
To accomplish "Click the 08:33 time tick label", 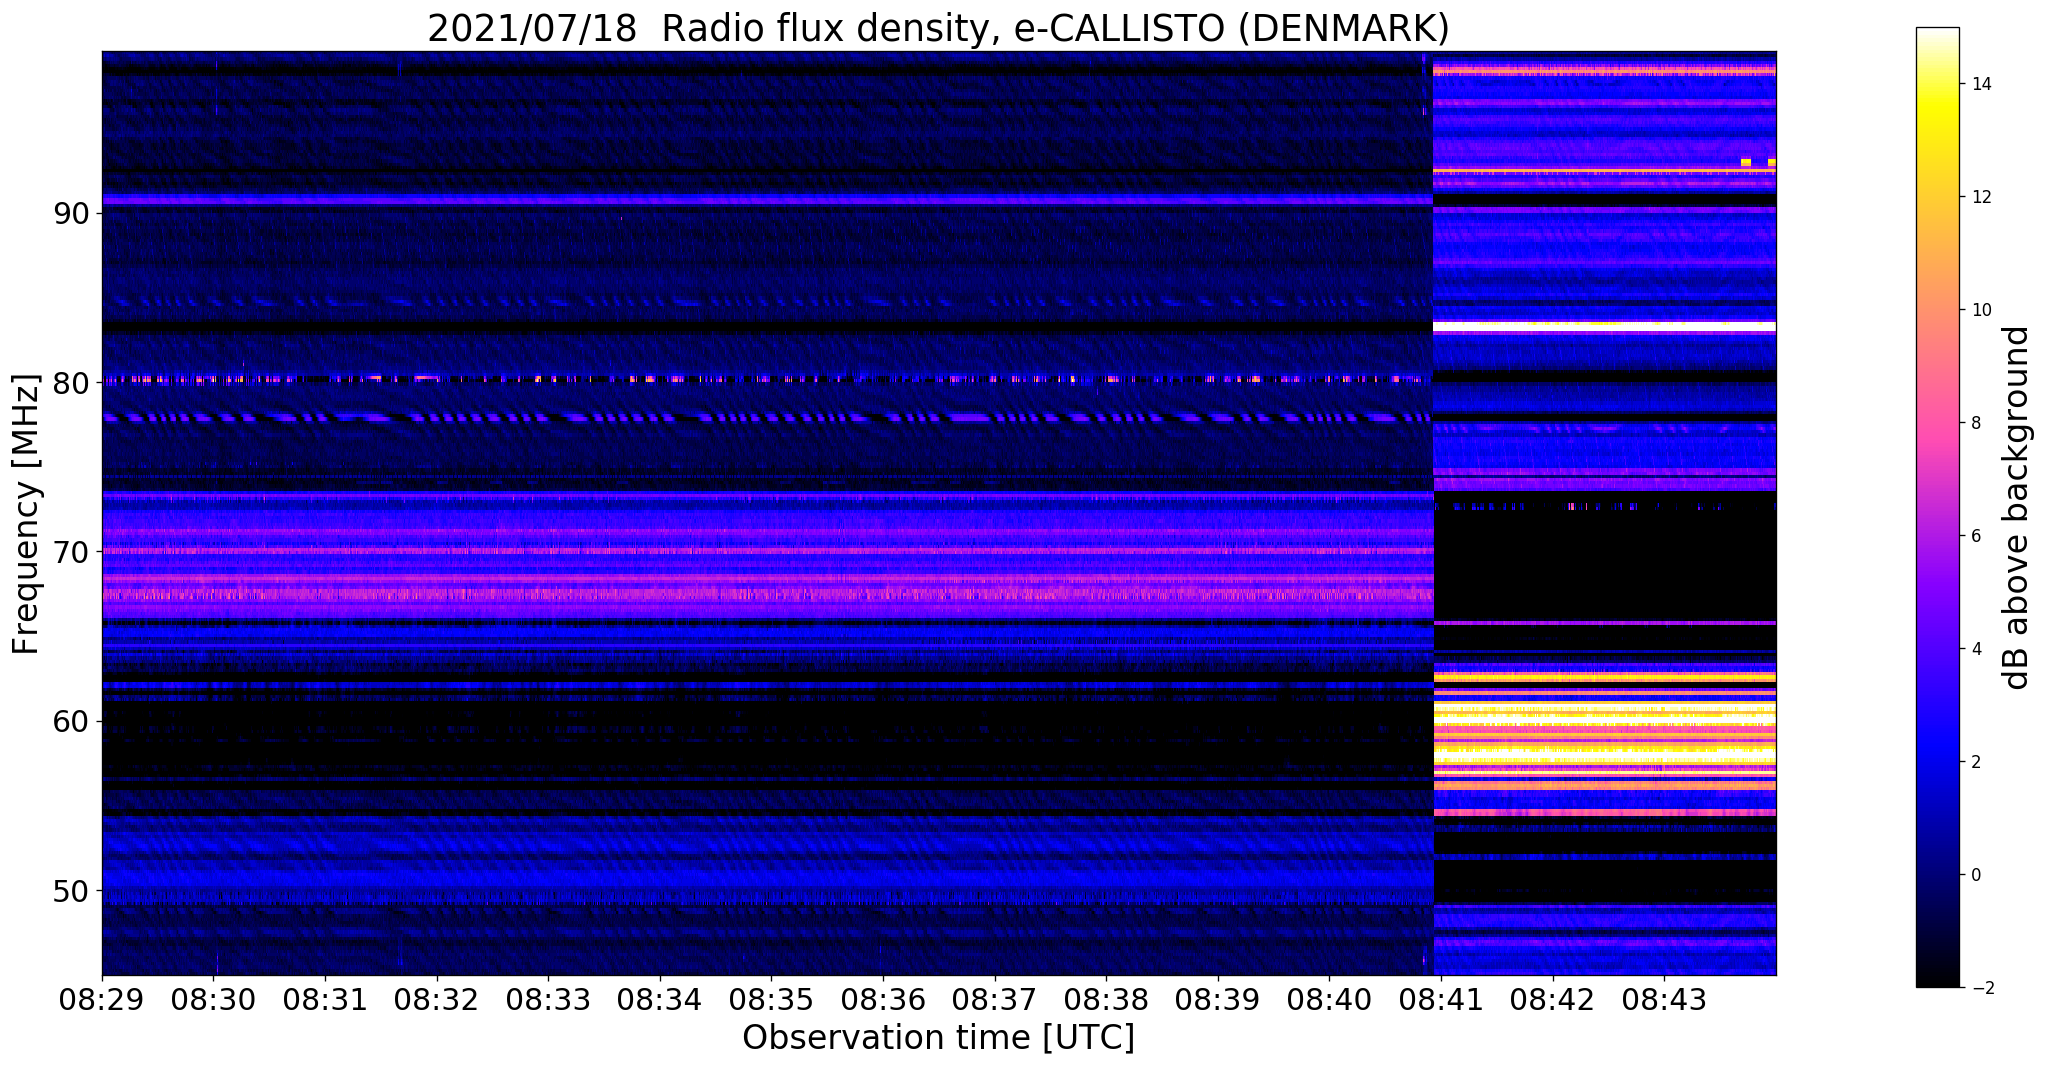I will 548,998.
